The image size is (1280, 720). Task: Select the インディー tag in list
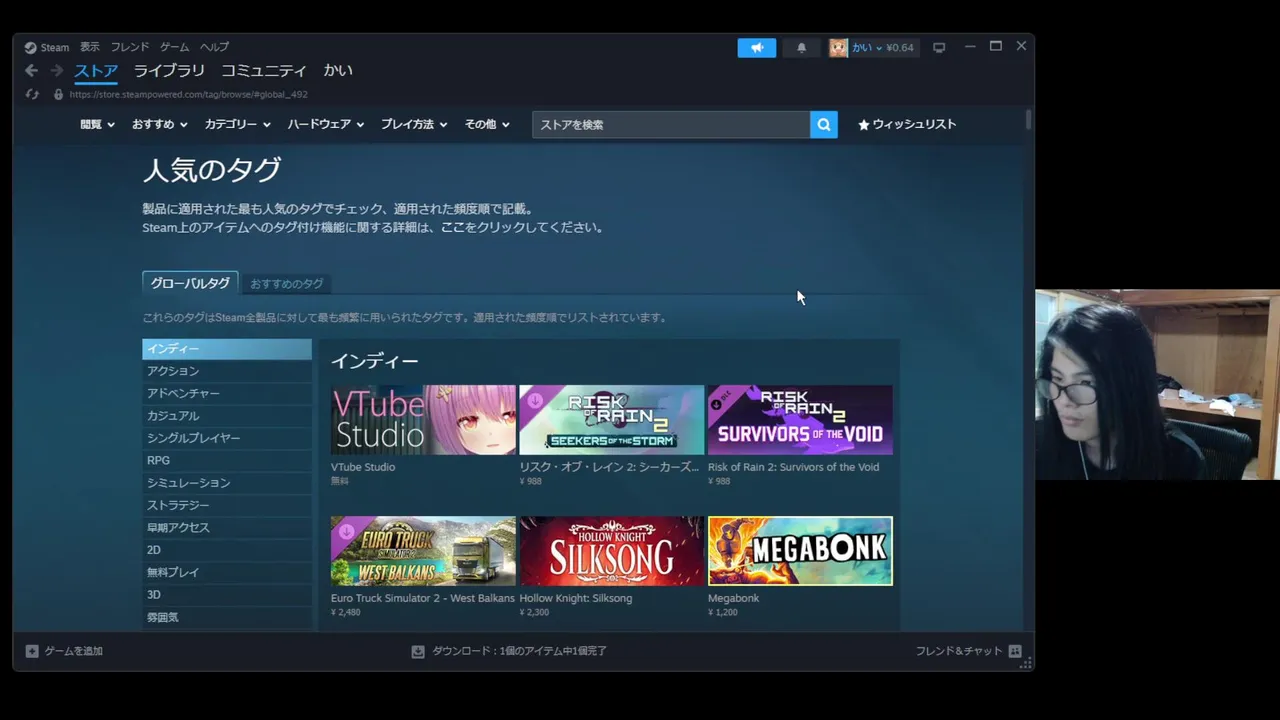(x=227, y=349)
